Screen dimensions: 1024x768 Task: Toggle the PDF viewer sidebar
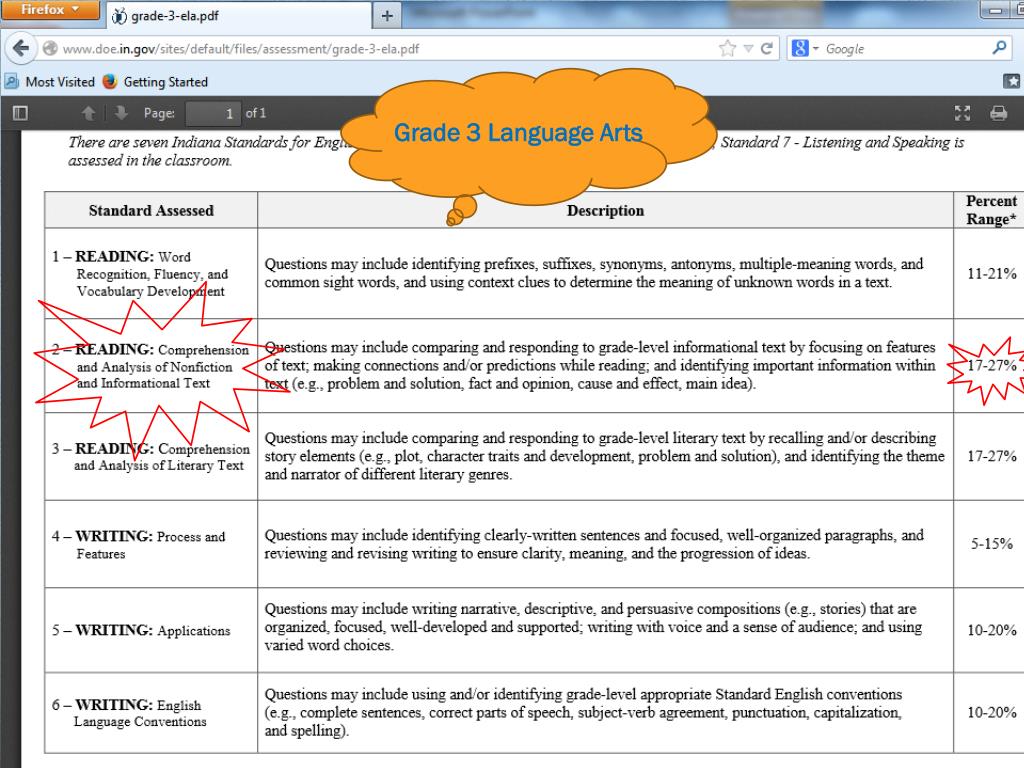click(x=20, y=113)
